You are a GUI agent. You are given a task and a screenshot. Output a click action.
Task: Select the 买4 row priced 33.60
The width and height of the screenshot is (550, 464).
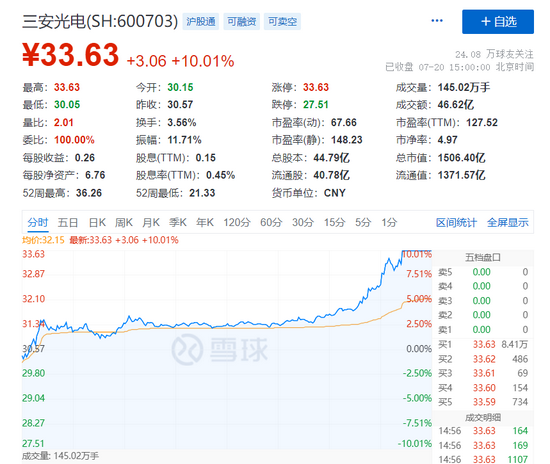pos(483,388)
